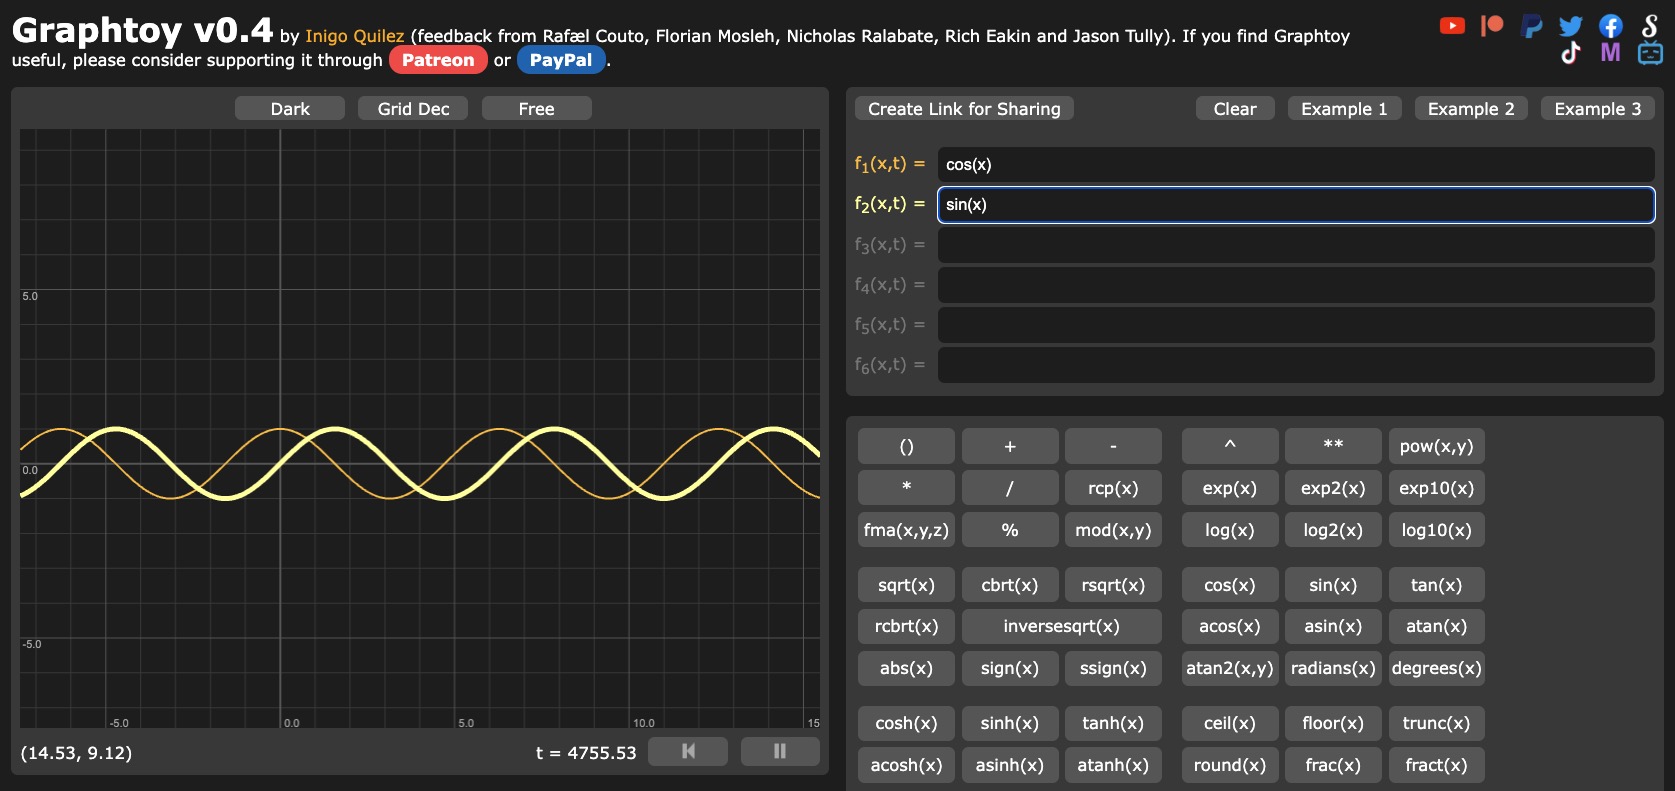1675x791 pixels.
Task: Insert the cos(x) button in function palette
Action: (x=1230, y=585)
